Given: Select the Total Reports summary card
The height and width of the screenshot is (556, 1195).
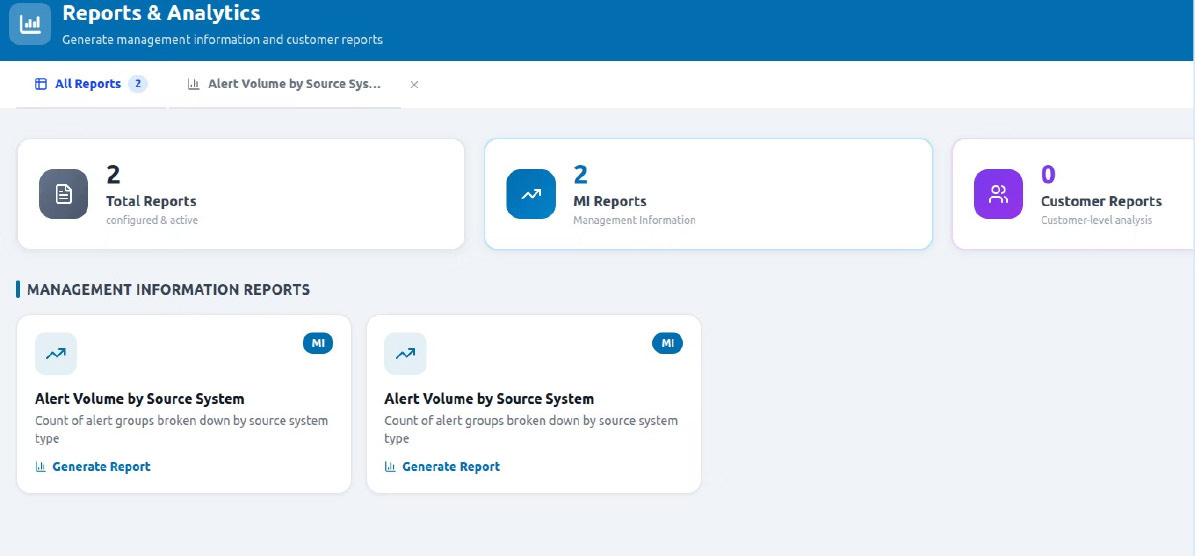Looking at the screenshot, I should coord(241,194).
